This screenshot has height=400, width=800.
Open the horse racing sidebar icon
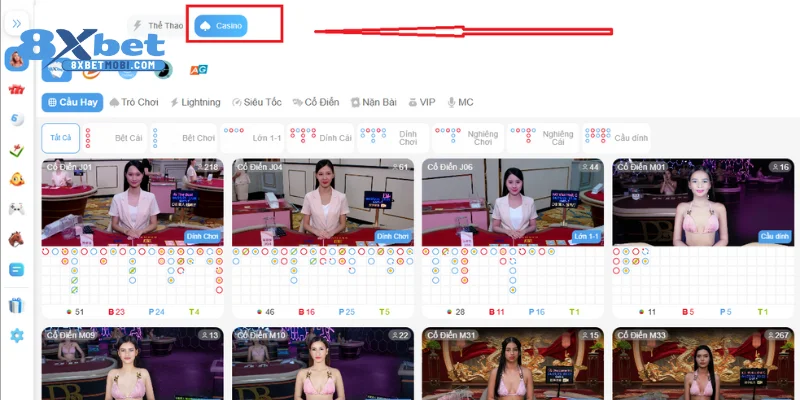[x=16, y=239]
